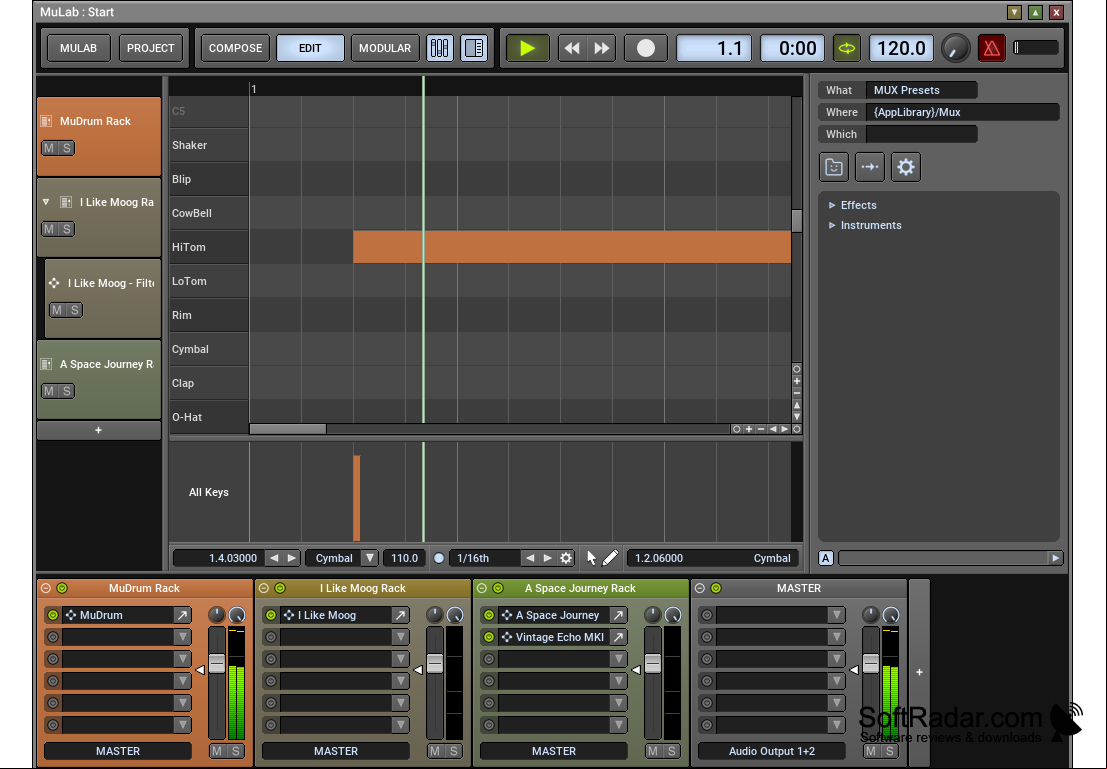Click the MuDrum Rack MASTER output button
This screenshot has width=1107, height=769.
click(x=118, y=751)
